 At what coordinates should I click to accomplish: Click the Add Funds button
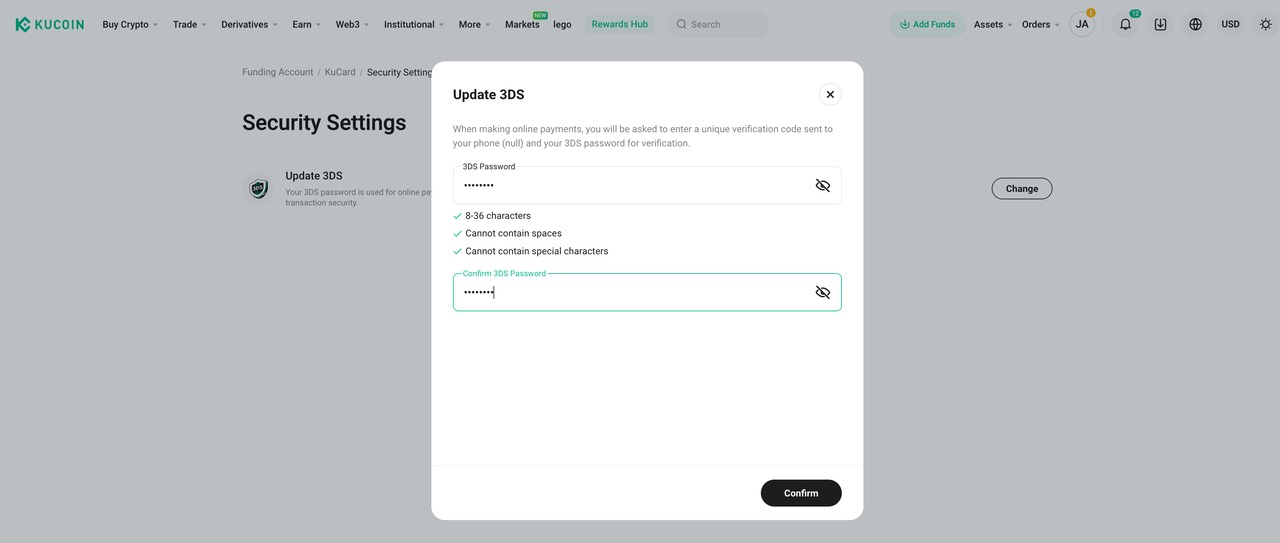point(927,24)
